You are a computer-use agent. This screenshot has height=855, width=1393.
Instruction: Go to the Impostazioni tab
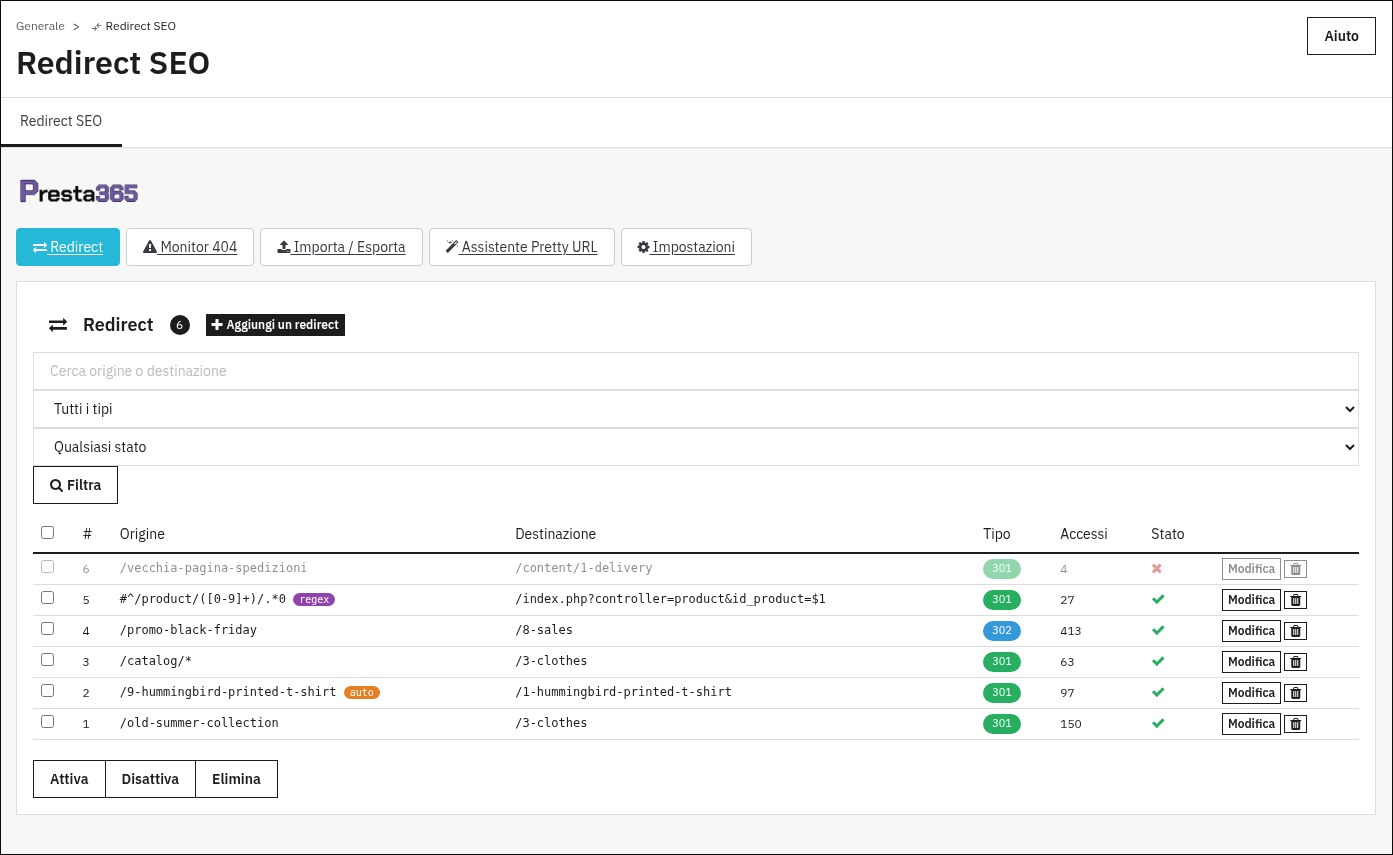click(x=686, y=247)
